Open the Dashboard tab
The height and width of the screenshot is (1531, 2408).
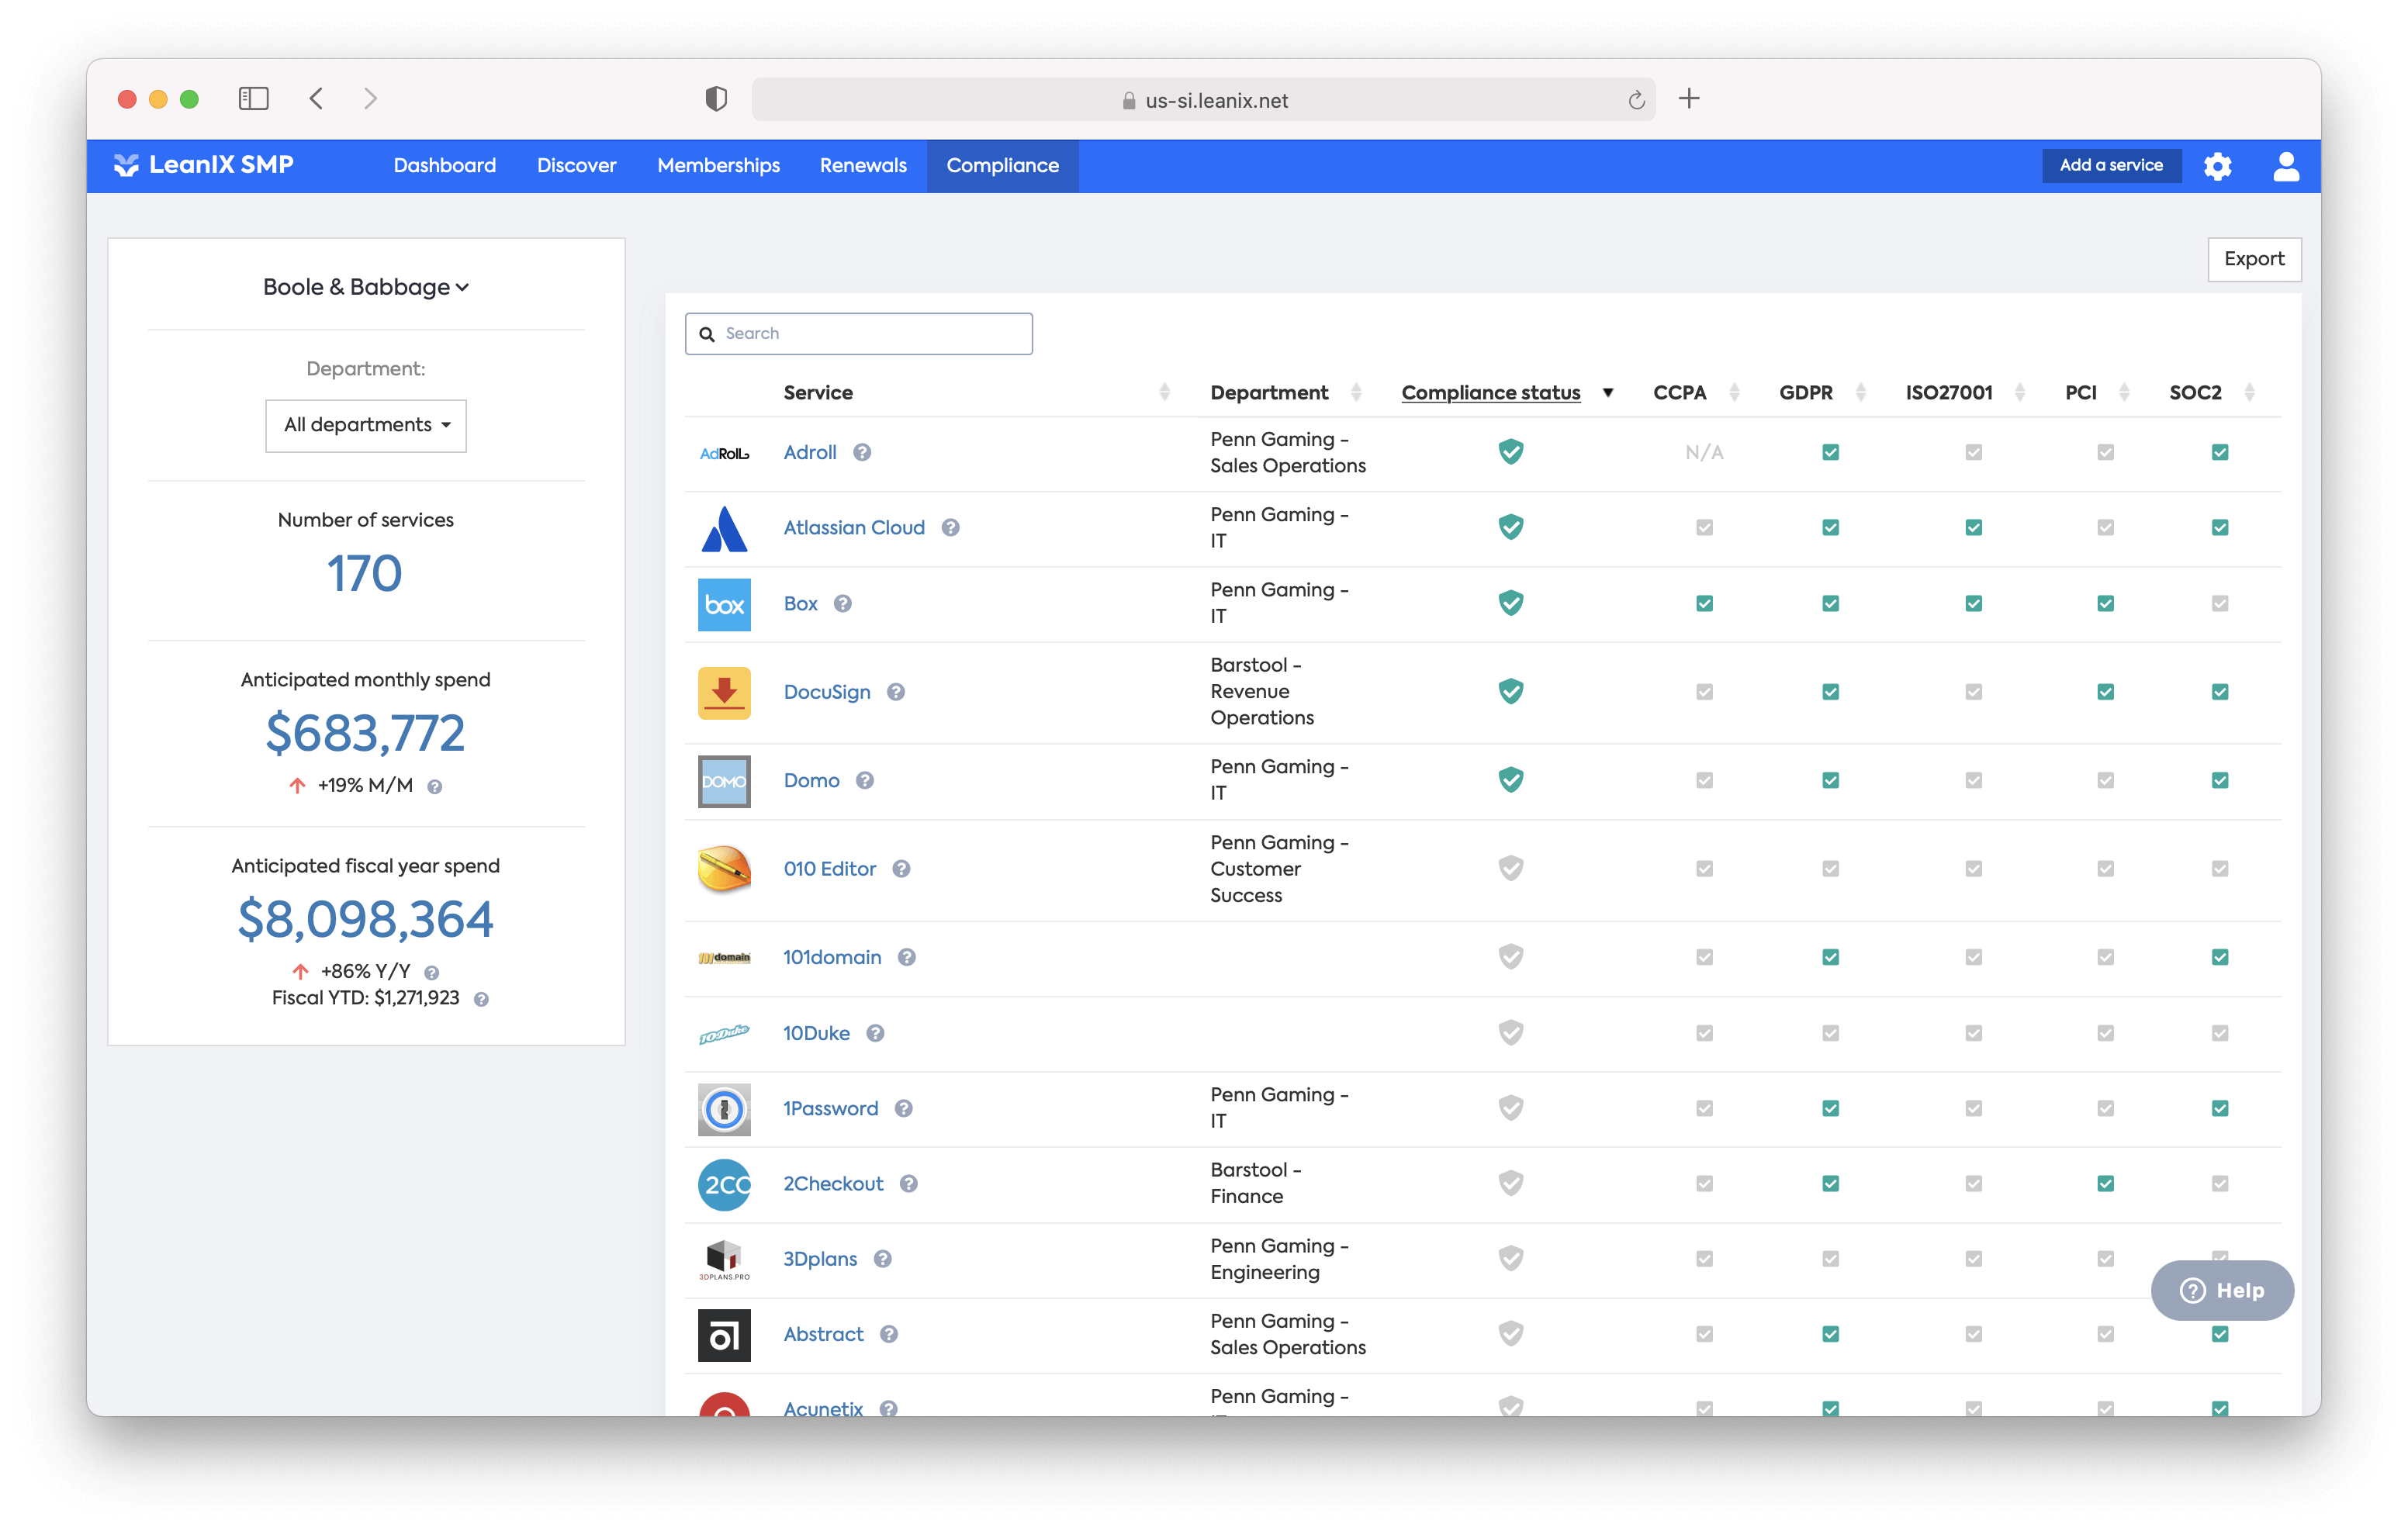(444, 166)
